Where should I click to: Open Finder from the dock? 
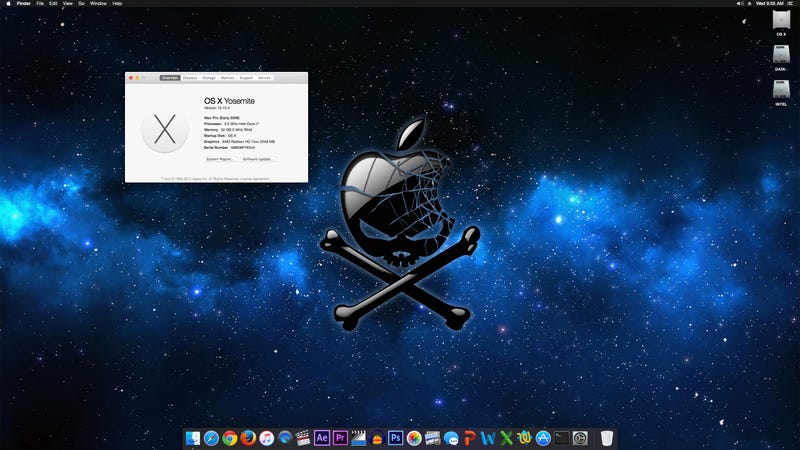tap(193, 438)
